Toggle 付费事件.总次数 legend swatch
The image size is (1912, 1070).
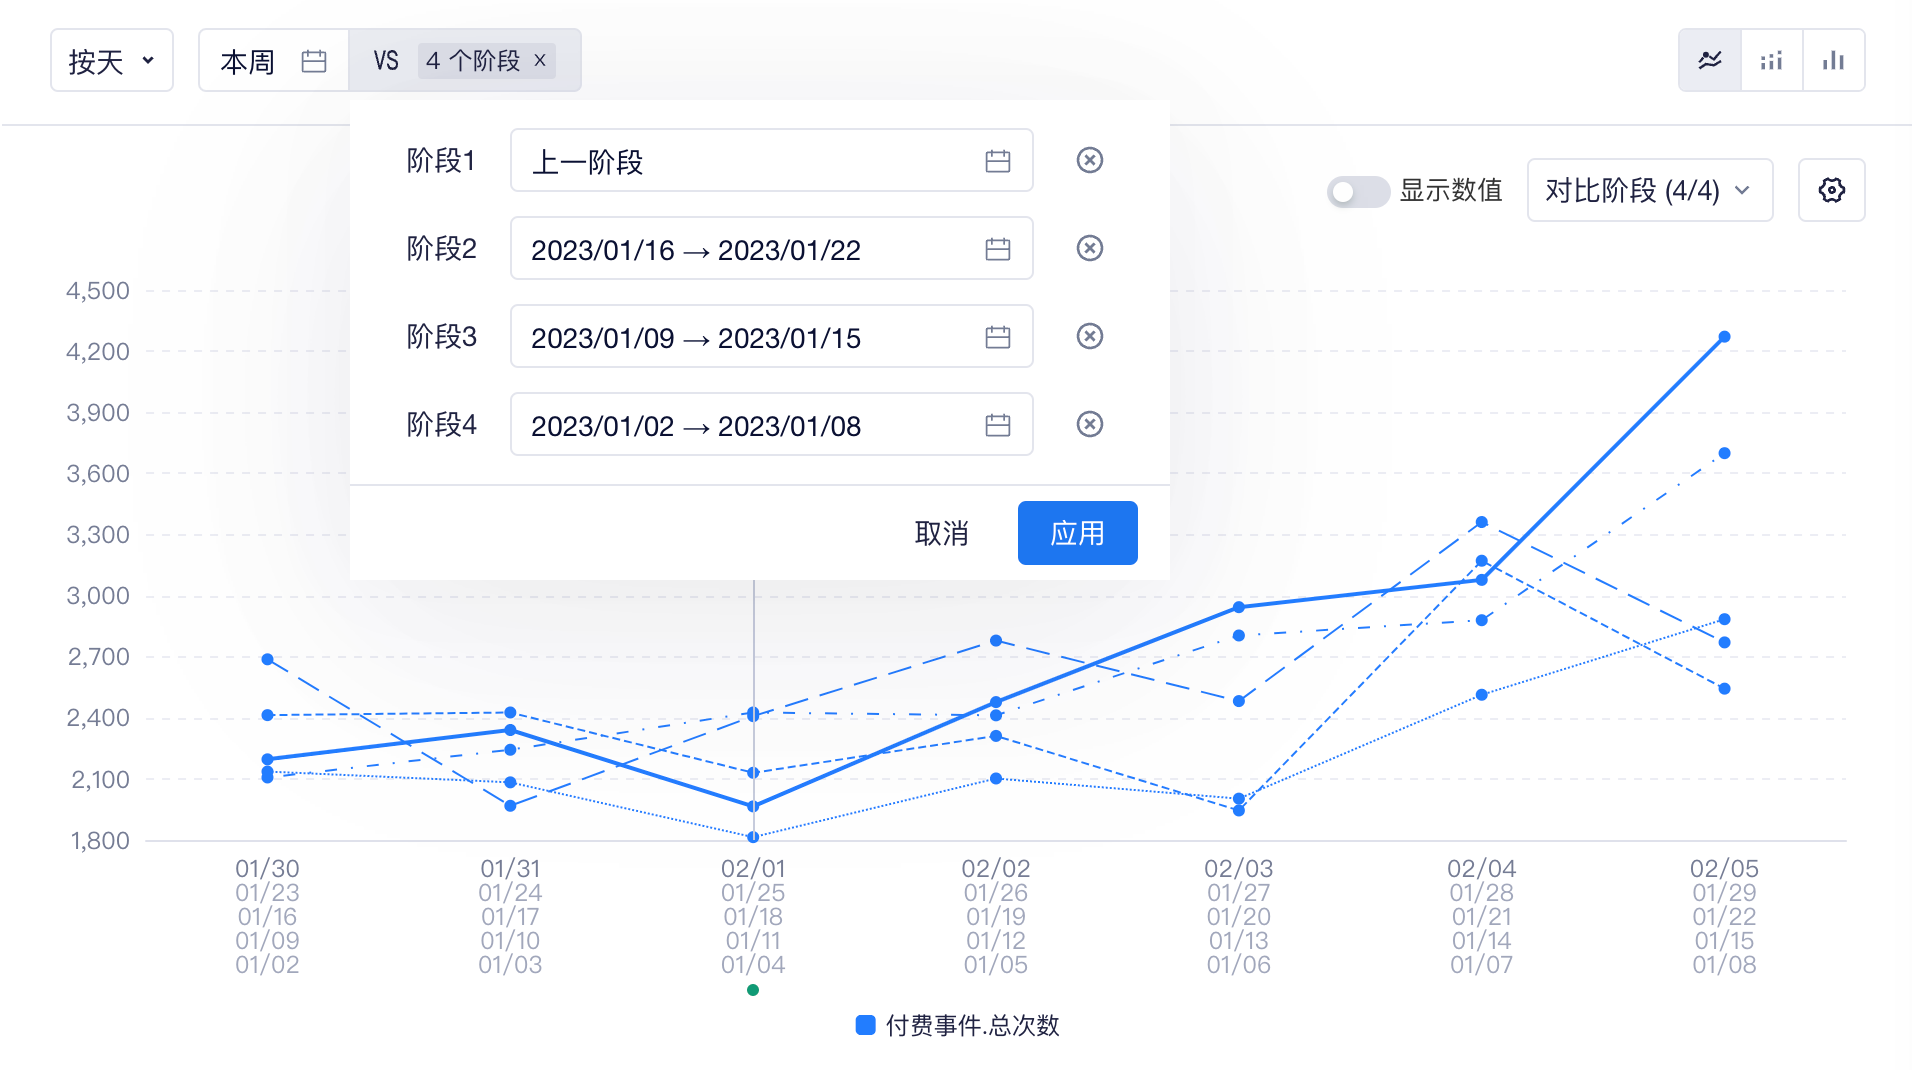(866, 1025)
